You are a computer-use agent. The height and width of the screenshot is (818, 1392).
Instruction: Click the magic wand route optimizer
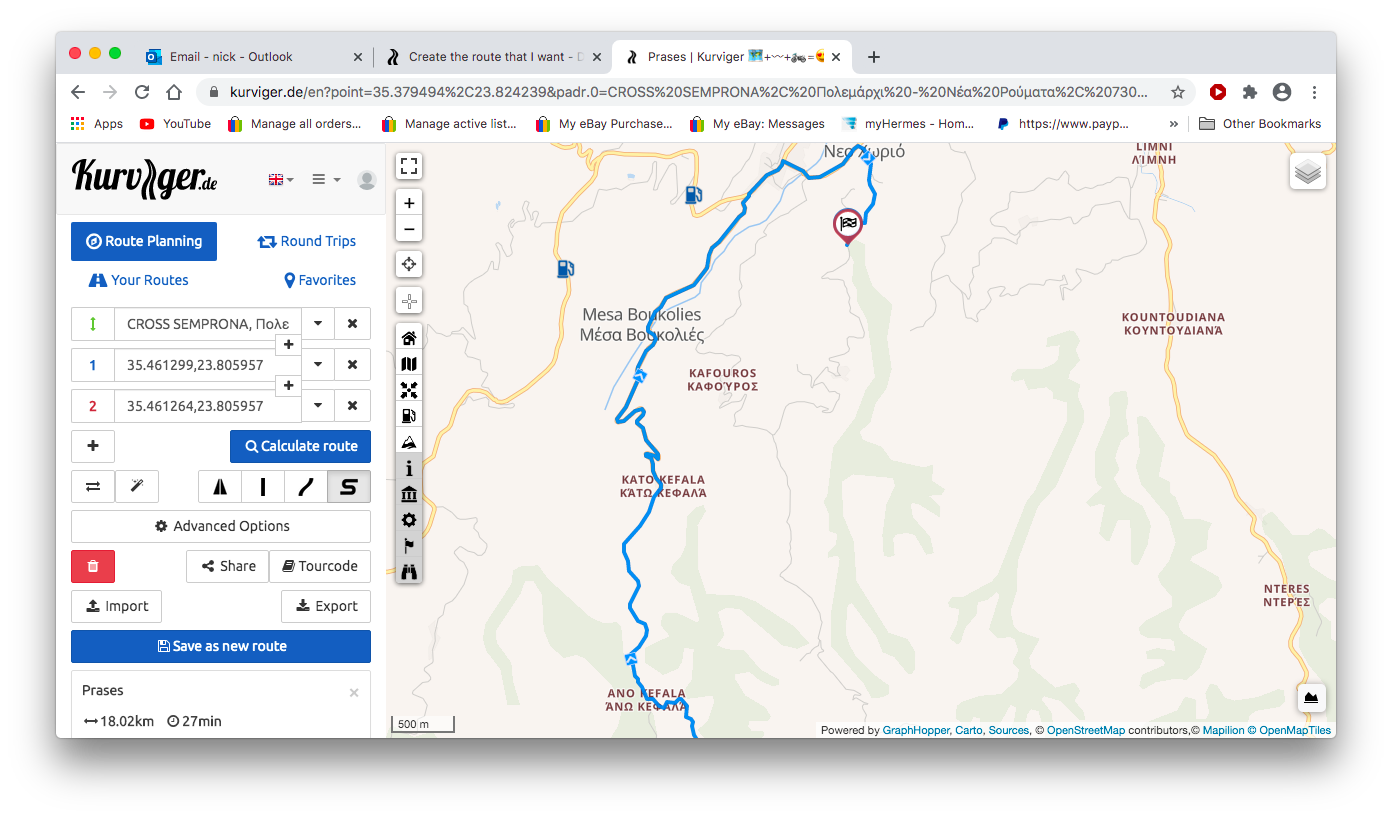tap(137, 486)
